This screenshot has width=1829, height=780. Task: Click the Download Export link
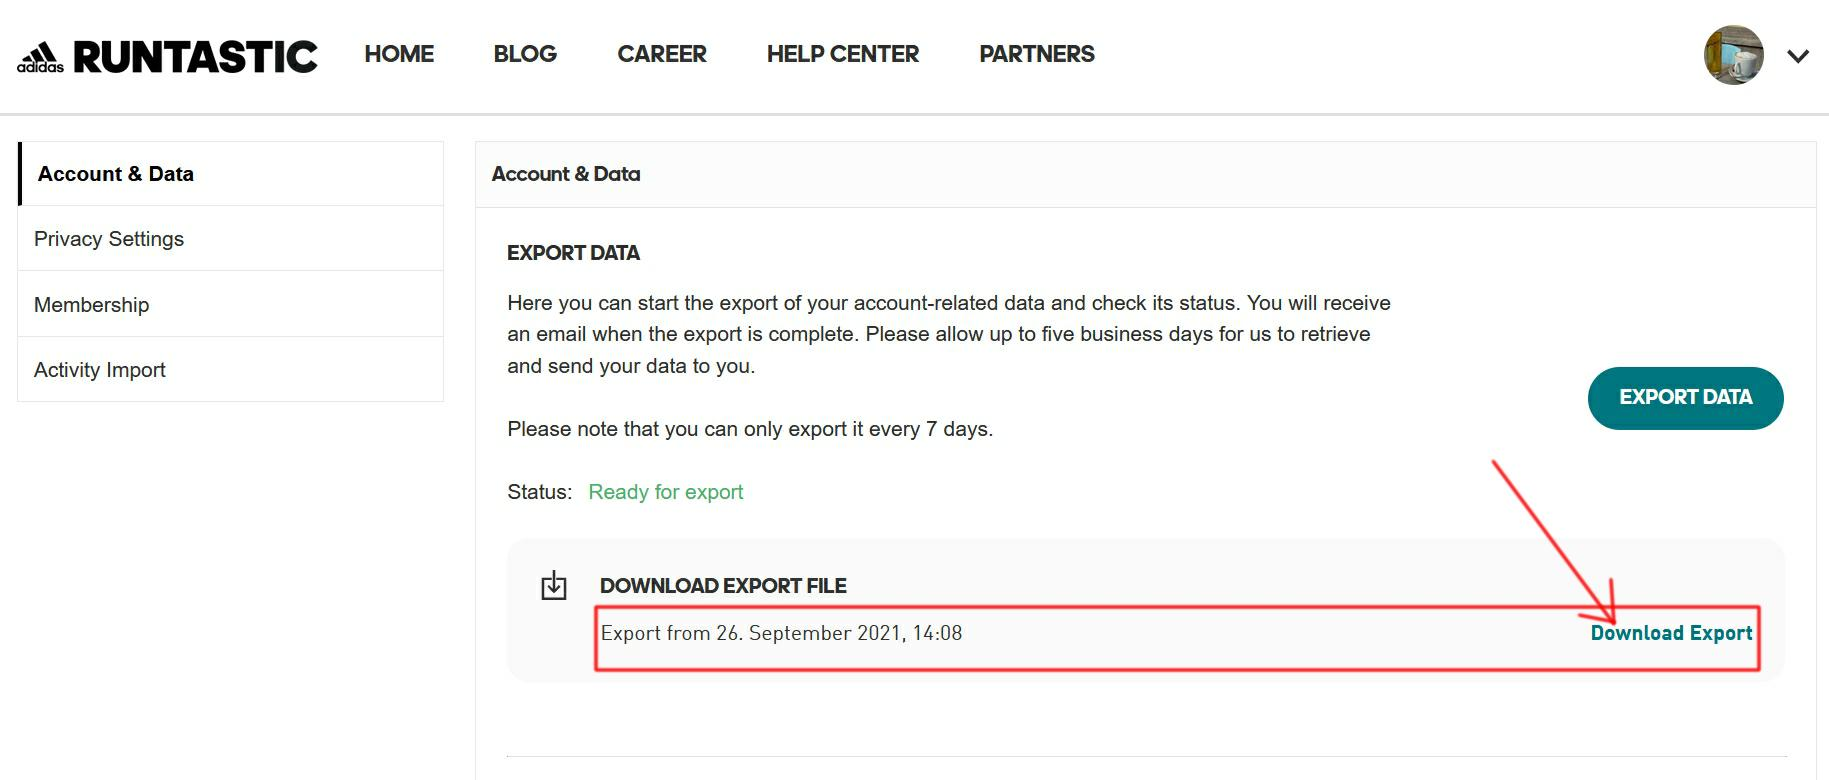(1671, 633)
